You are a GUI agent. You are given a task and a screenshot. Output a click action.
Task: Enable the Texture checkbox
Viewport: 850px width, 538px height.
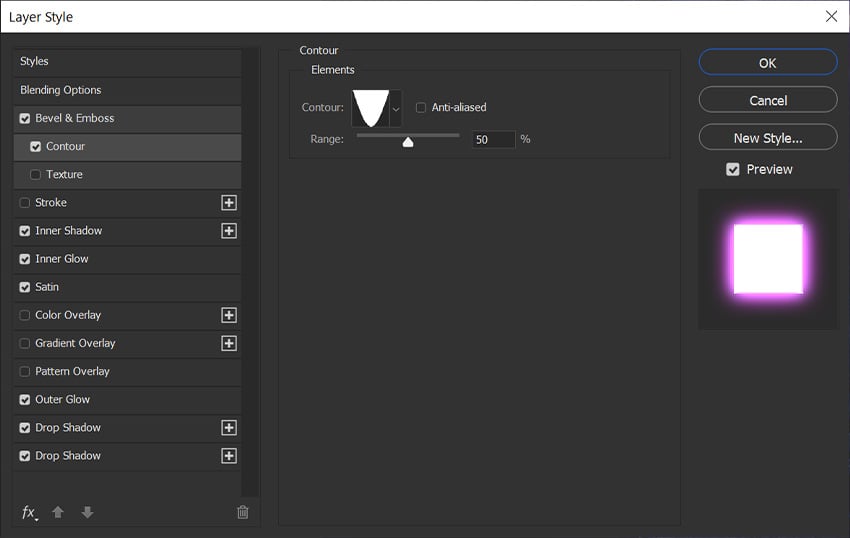point(36,175)
